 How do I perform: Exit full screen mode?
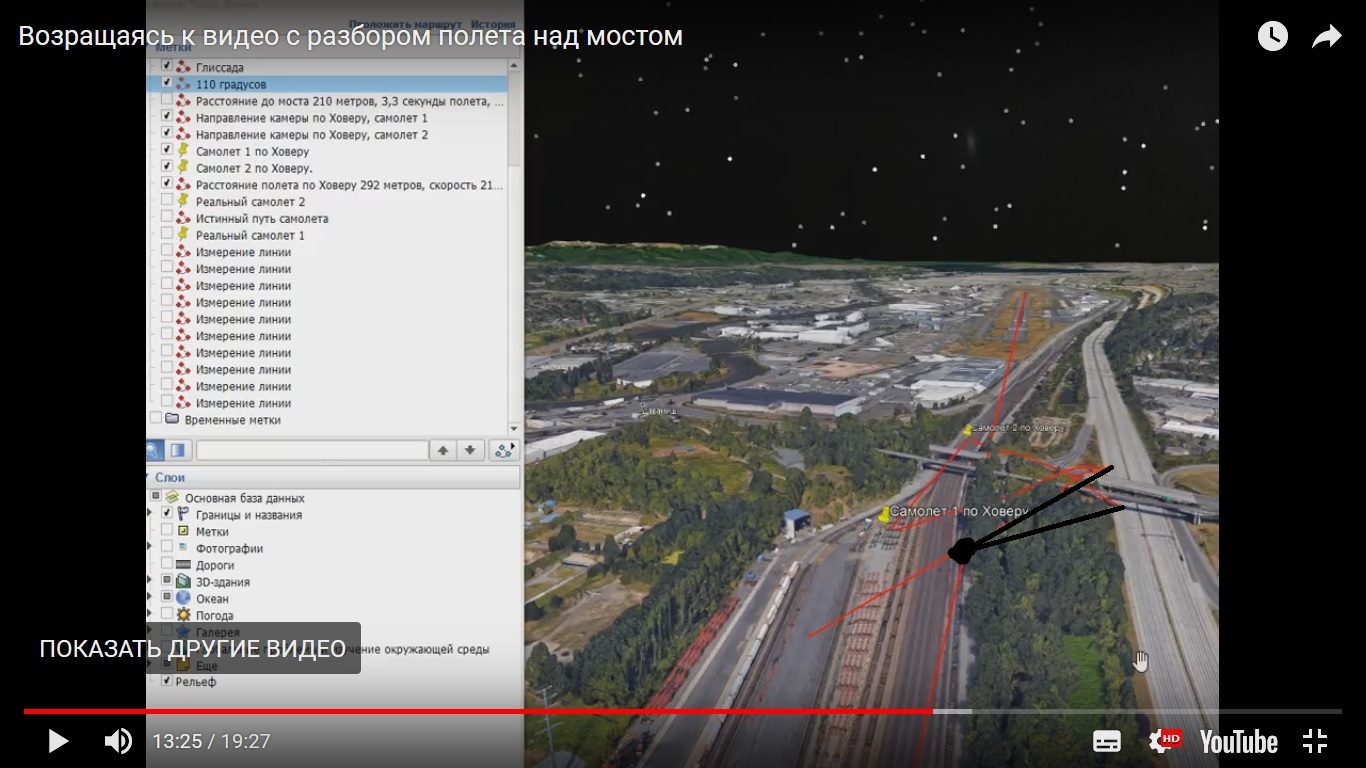click(1315, 741)
